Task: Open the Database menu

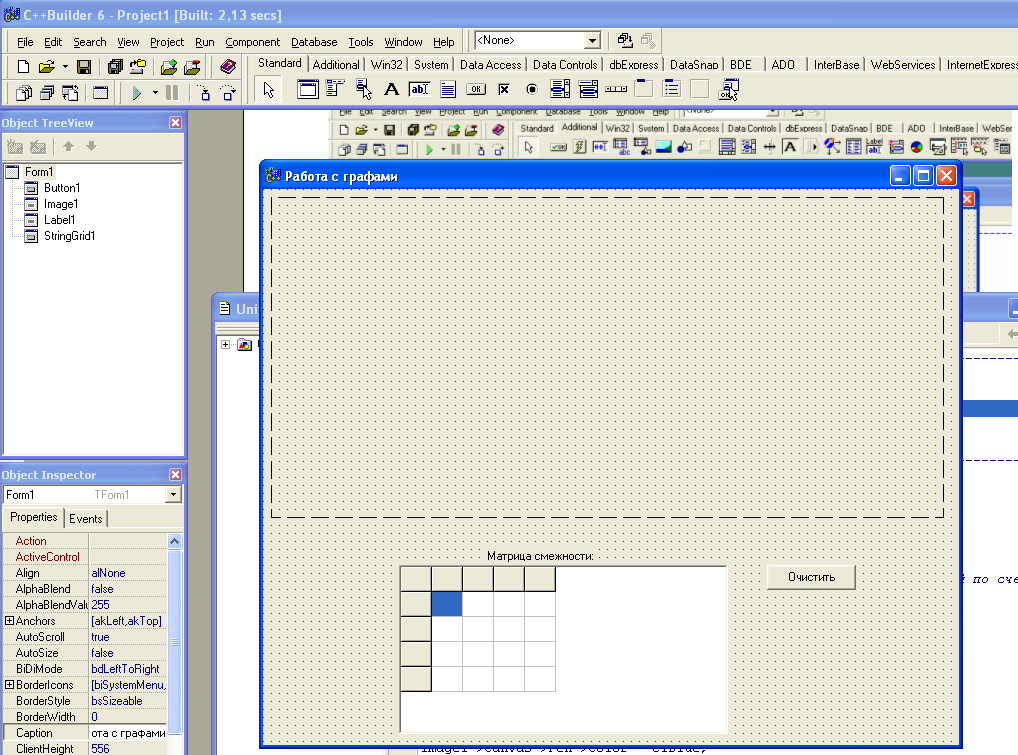Action: [314, 42]
